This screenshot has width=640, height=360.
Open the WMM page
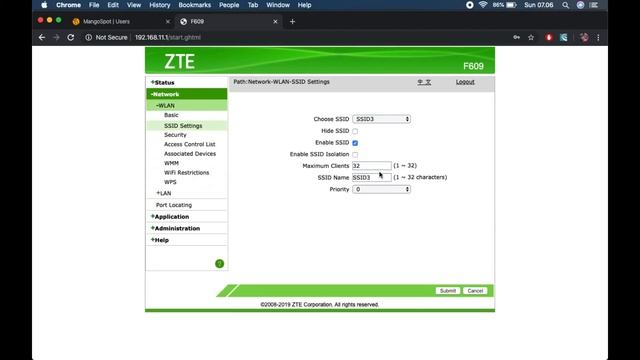pos(171,163)
